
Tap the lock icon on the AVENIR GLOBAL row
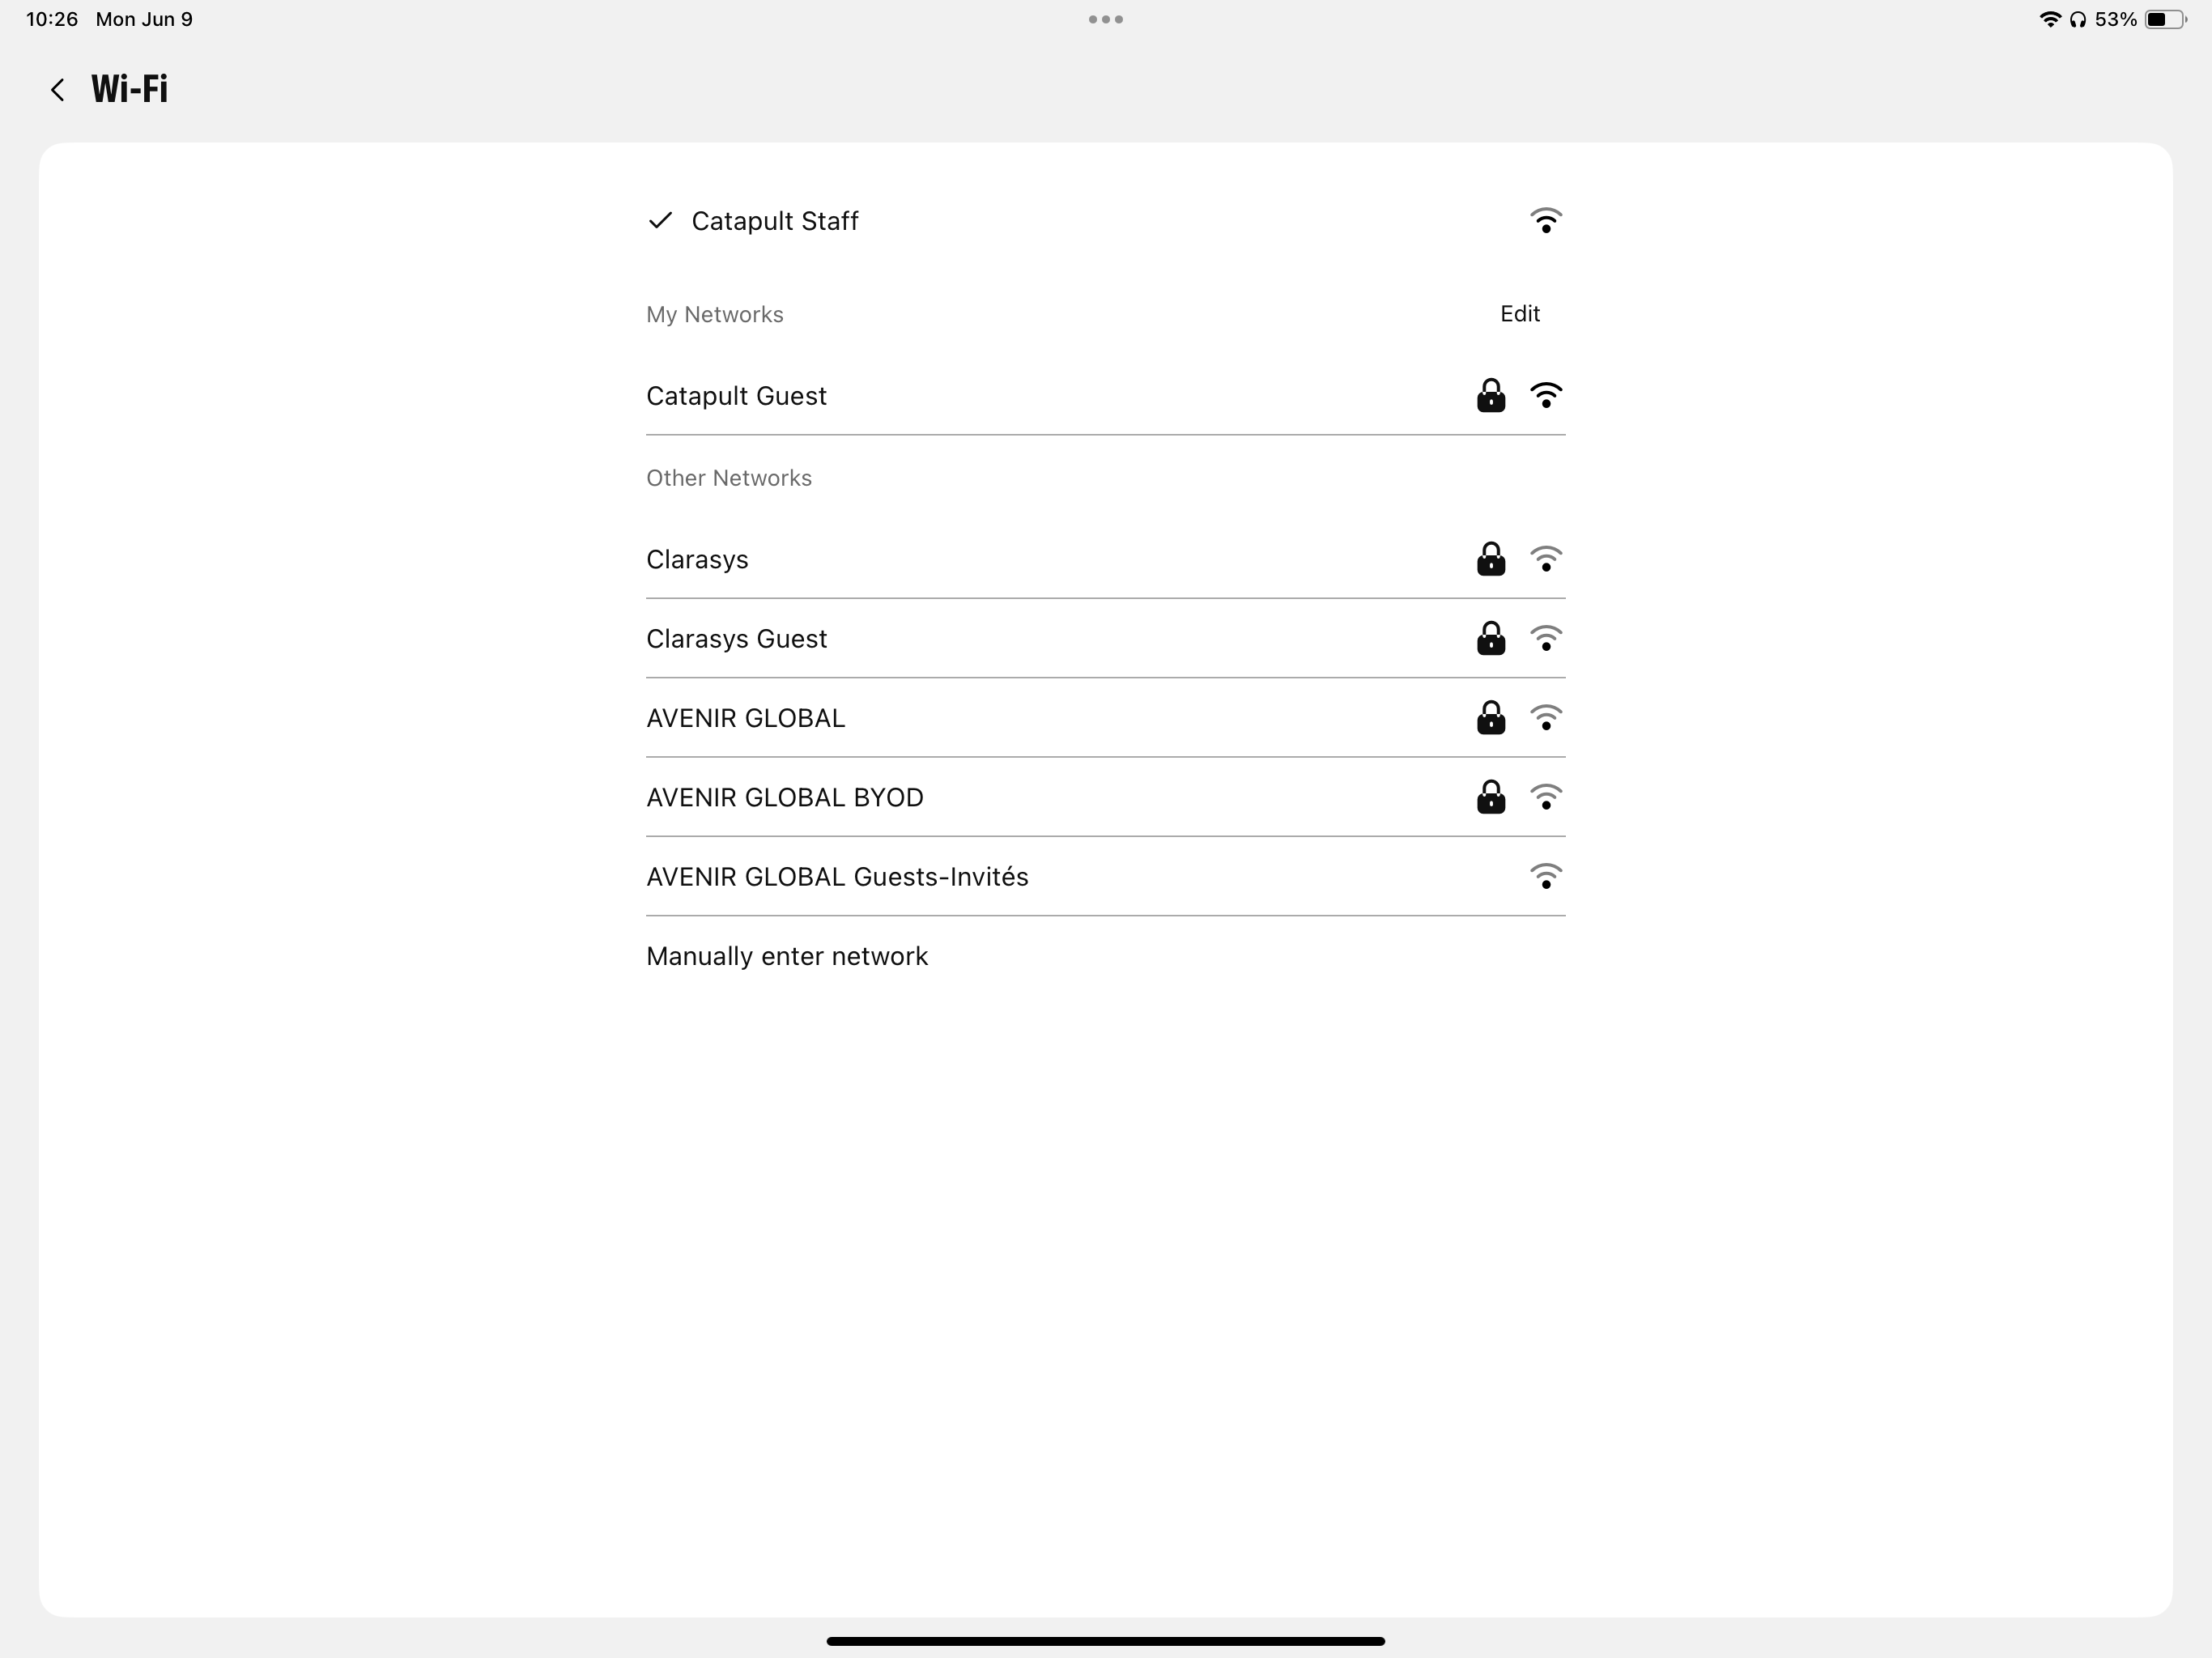pyautogui.click(x=1491, y=717)
